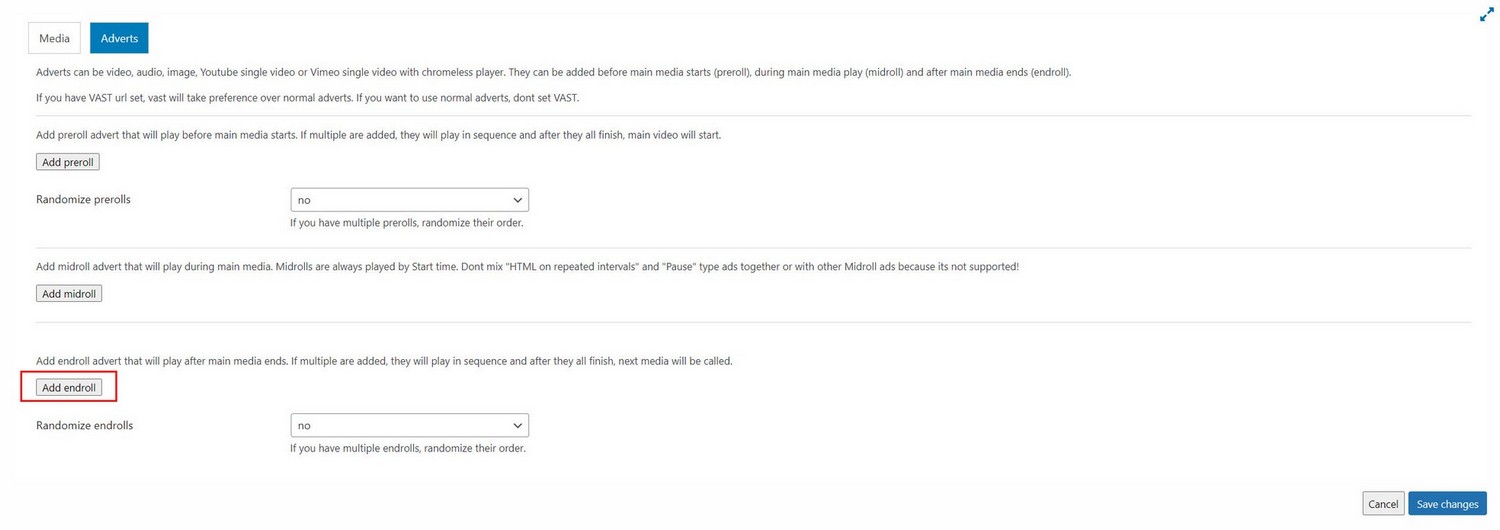Select the Adverts tab
The width and height of the screenshot is (1500, 530).
(119, 38)
